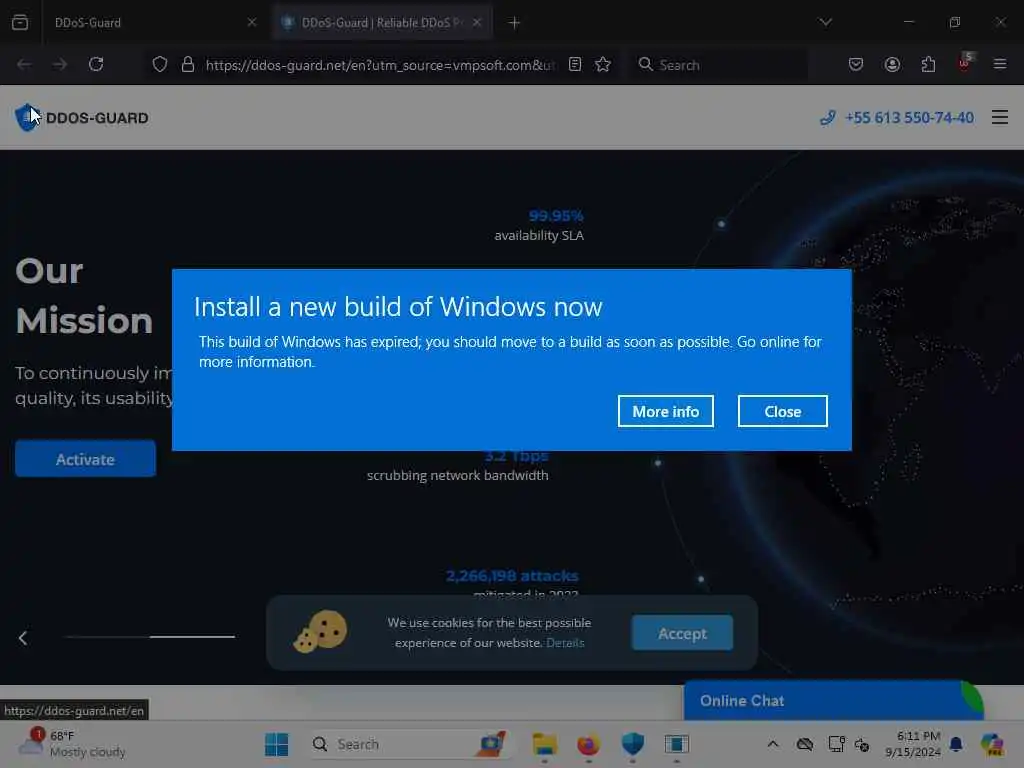
Task: Open Firefox from the taskbar
Action: 588,744
